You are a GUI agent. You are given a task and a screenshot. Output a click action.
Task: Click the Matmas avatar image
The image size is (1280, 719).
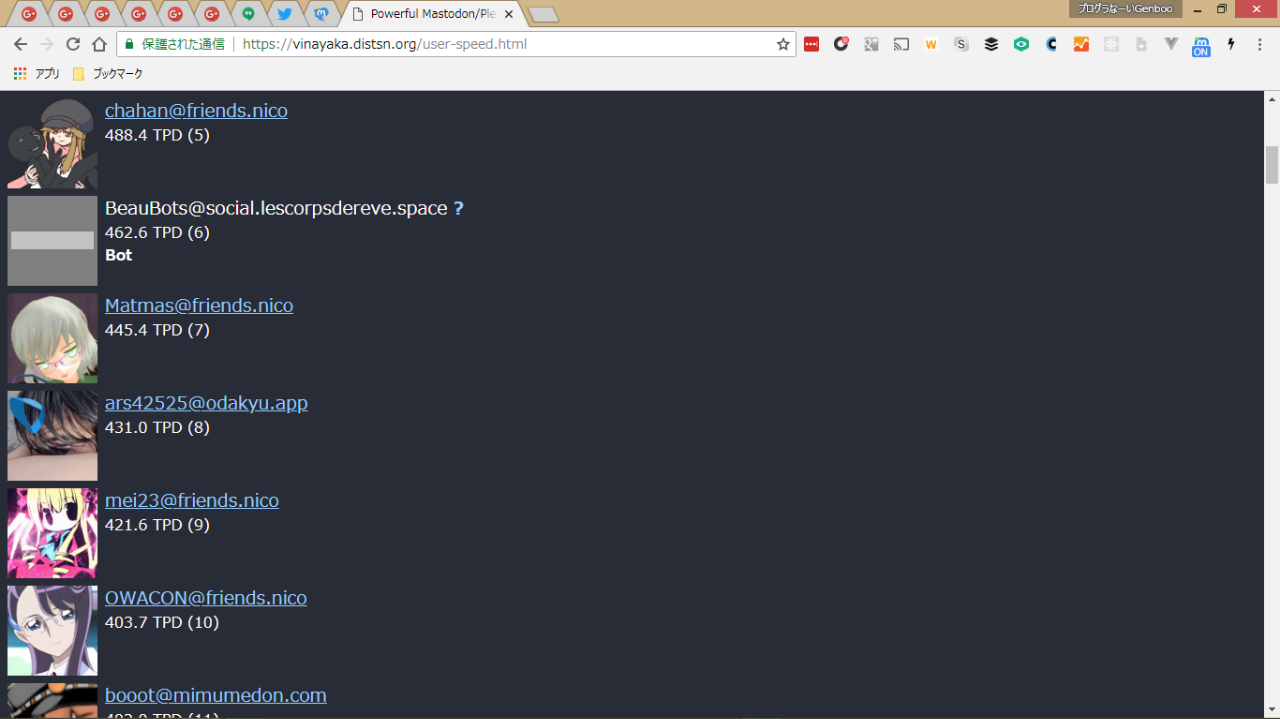click(x=52, y=338)
